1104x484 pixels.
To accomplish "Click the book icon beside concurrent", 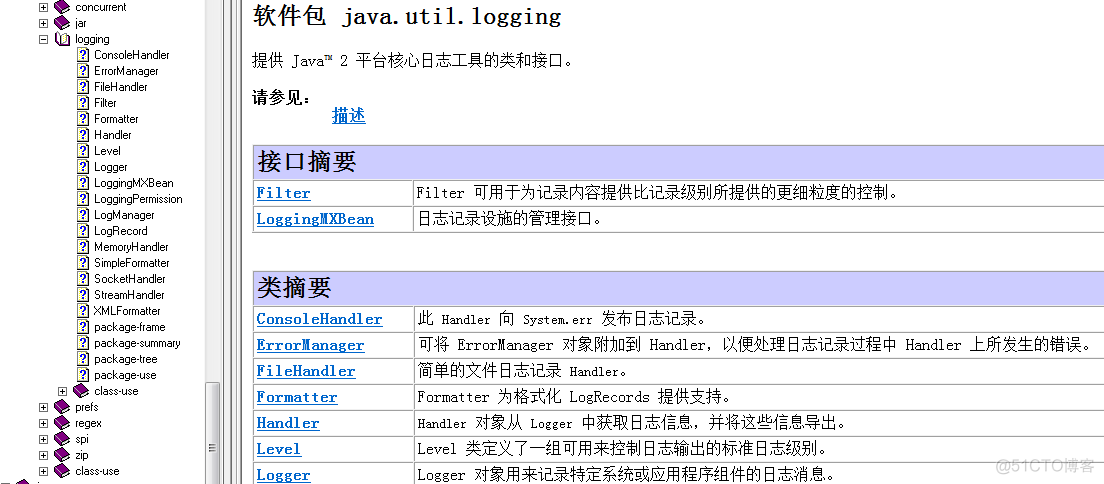I will click(x=62, y=7).
